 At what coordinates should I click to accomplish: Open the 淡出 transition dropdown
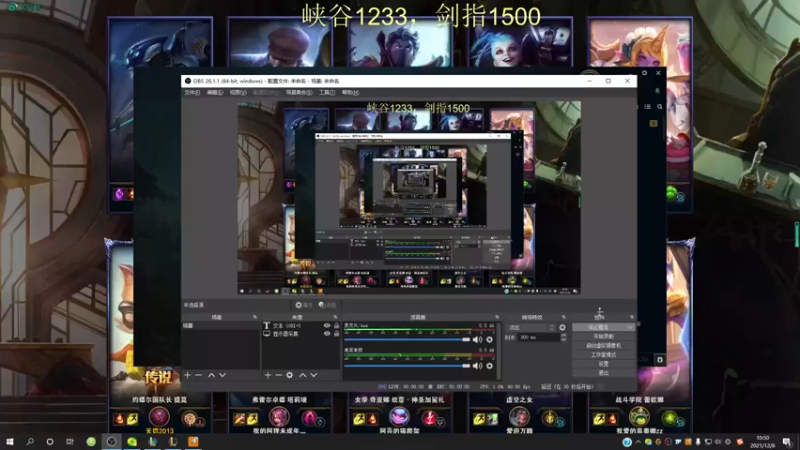pyautogui.click(x=531, y=328)
